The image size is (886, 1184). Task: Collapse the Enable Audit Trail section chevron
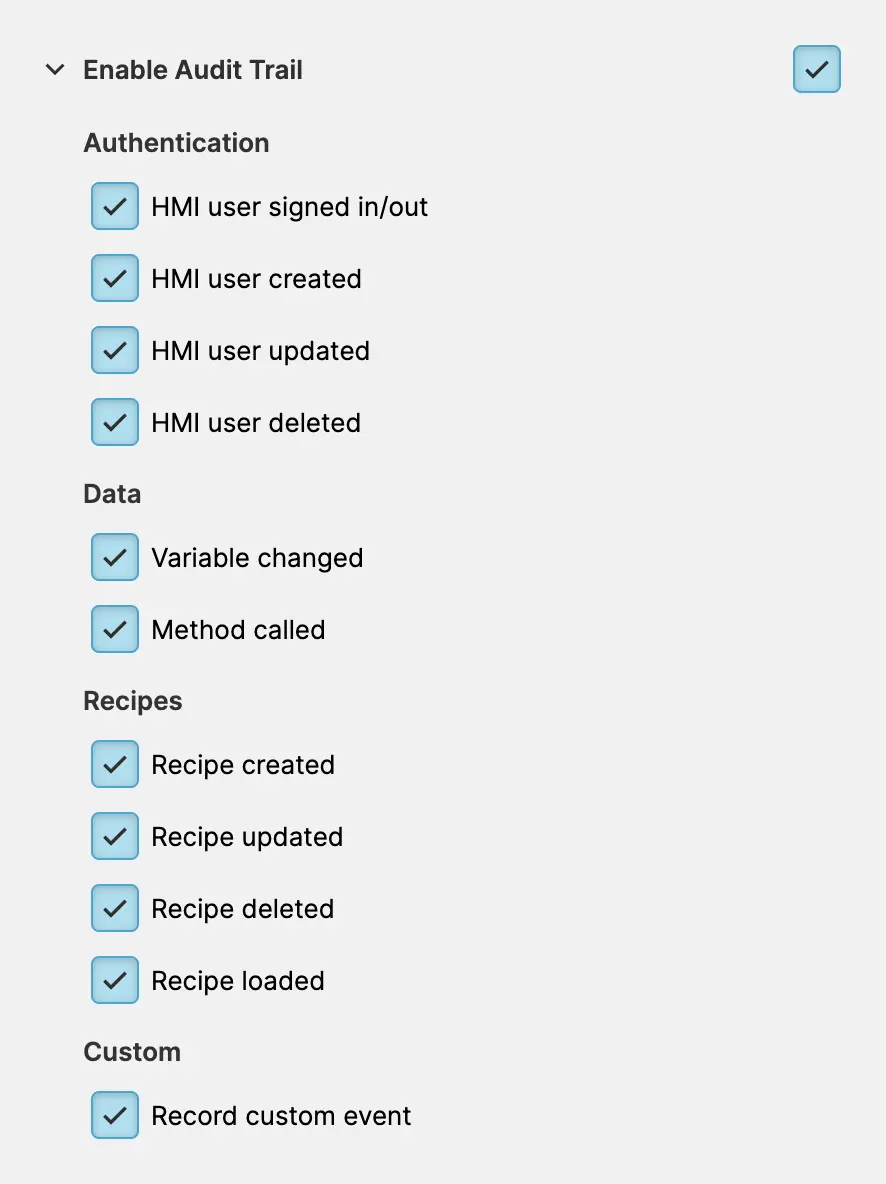click(54, 70)
